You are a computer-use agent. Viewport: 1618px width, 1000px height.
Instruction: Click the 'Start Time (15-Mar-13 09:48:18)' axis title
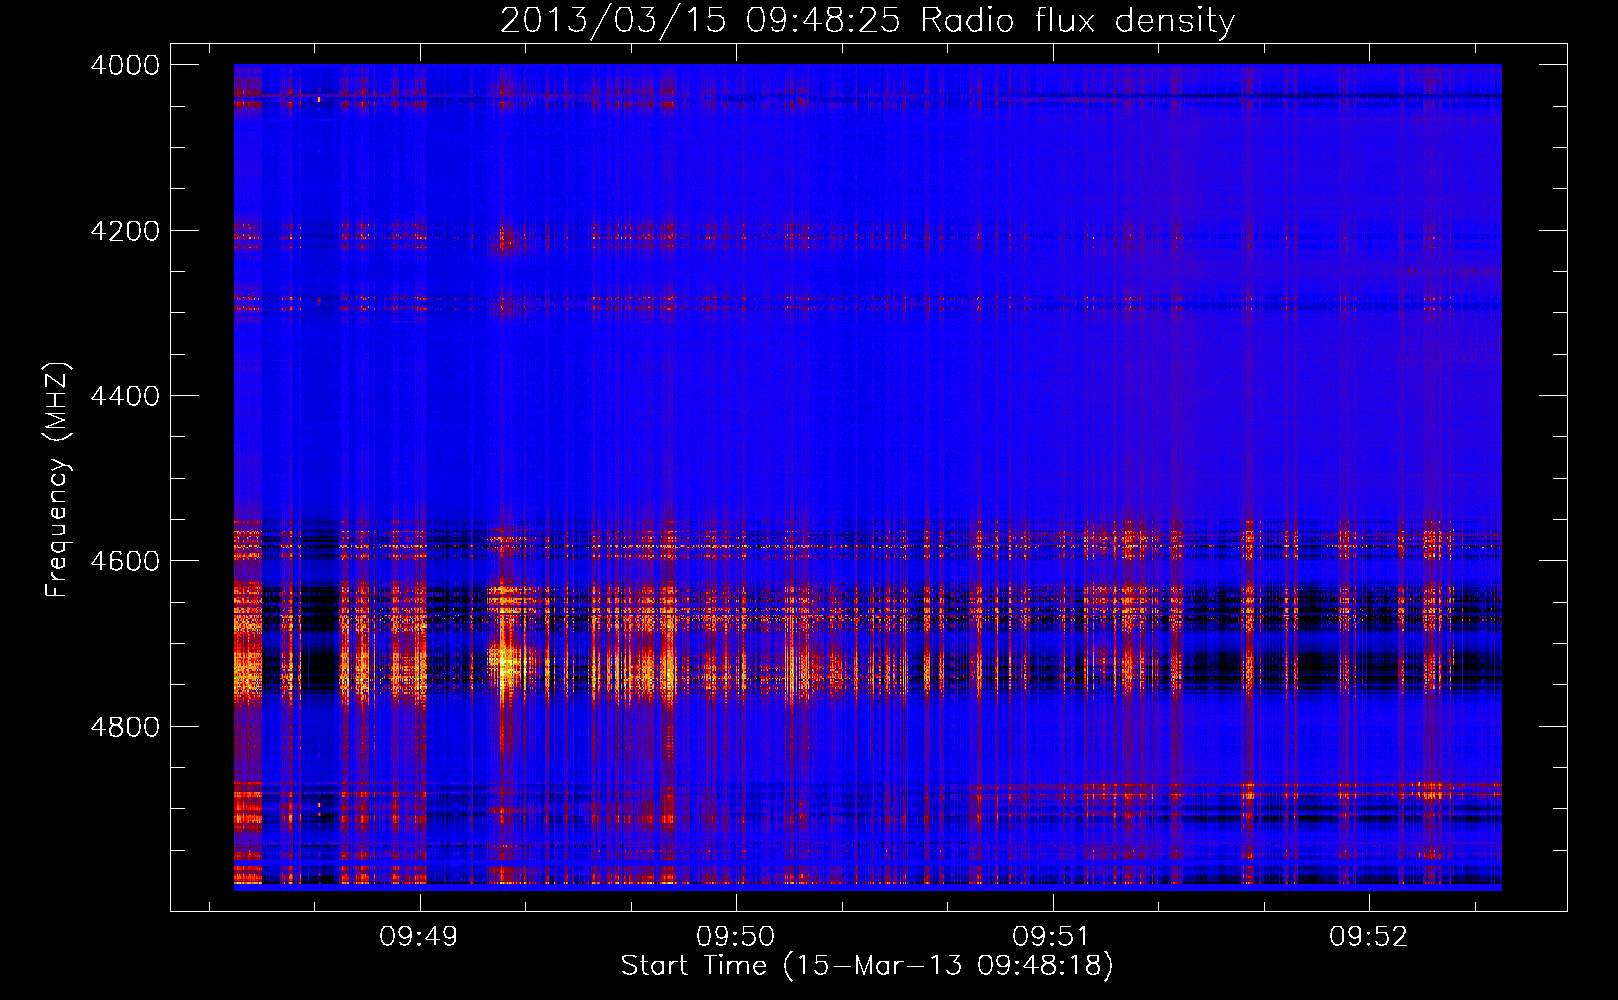click(867, 966)
